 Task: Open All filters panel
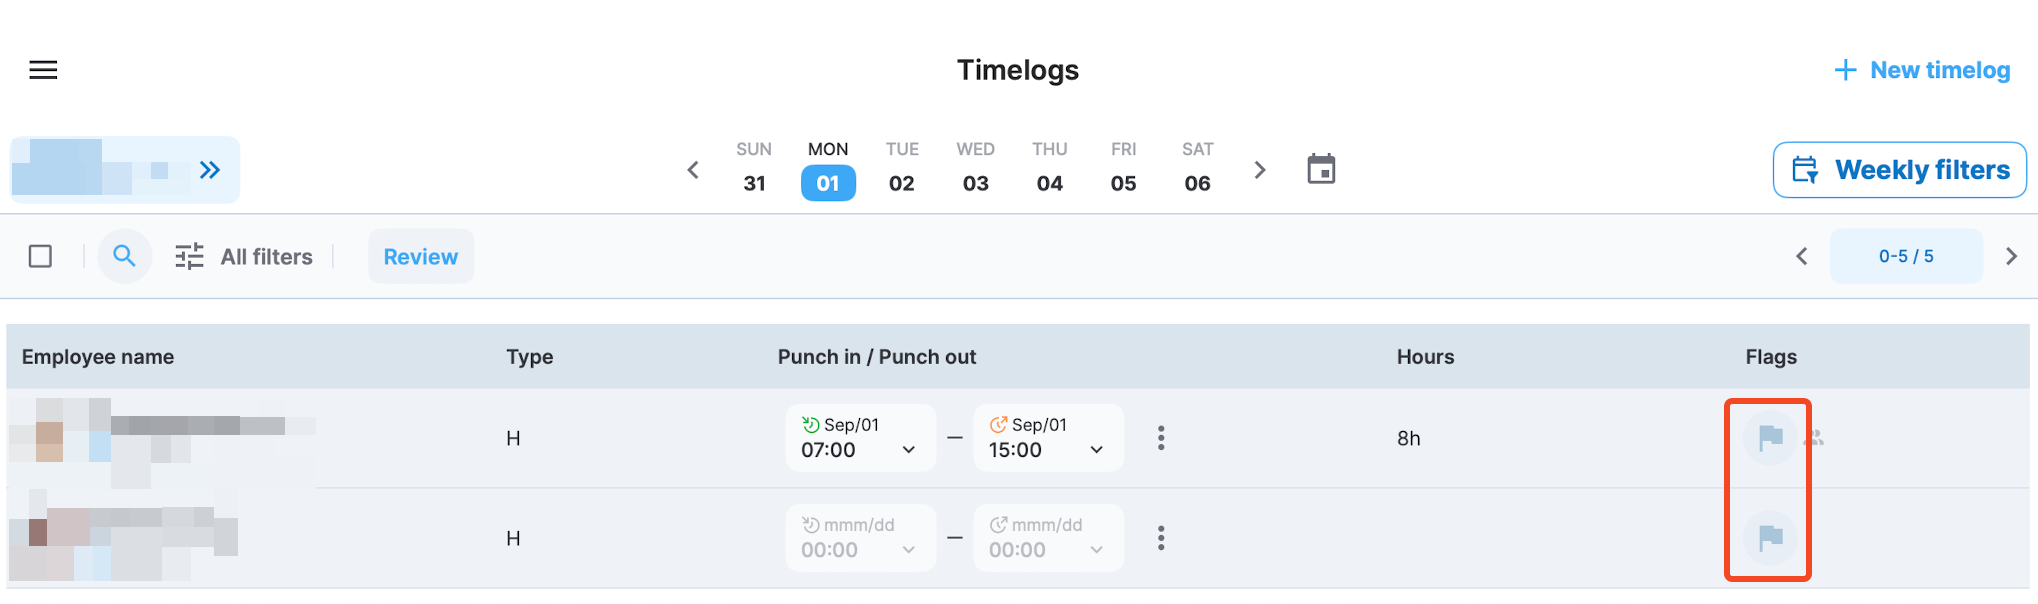(x=244, y=257)
